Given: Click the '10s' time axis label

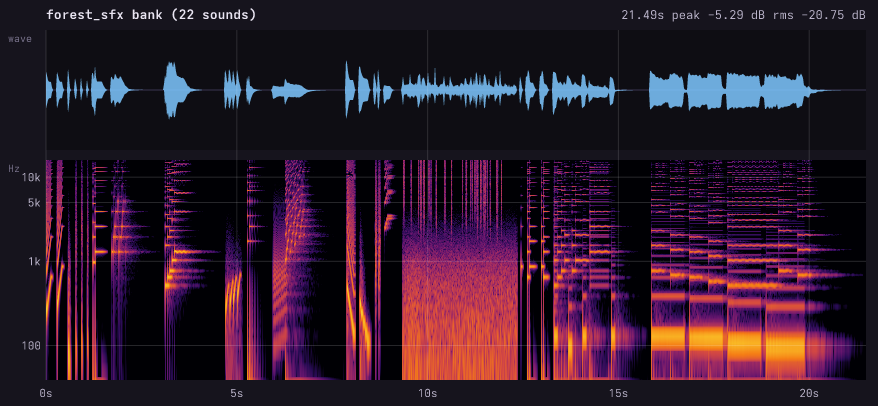Looking at the screenshot, I should pyautogui.click(x=427, y=393).
